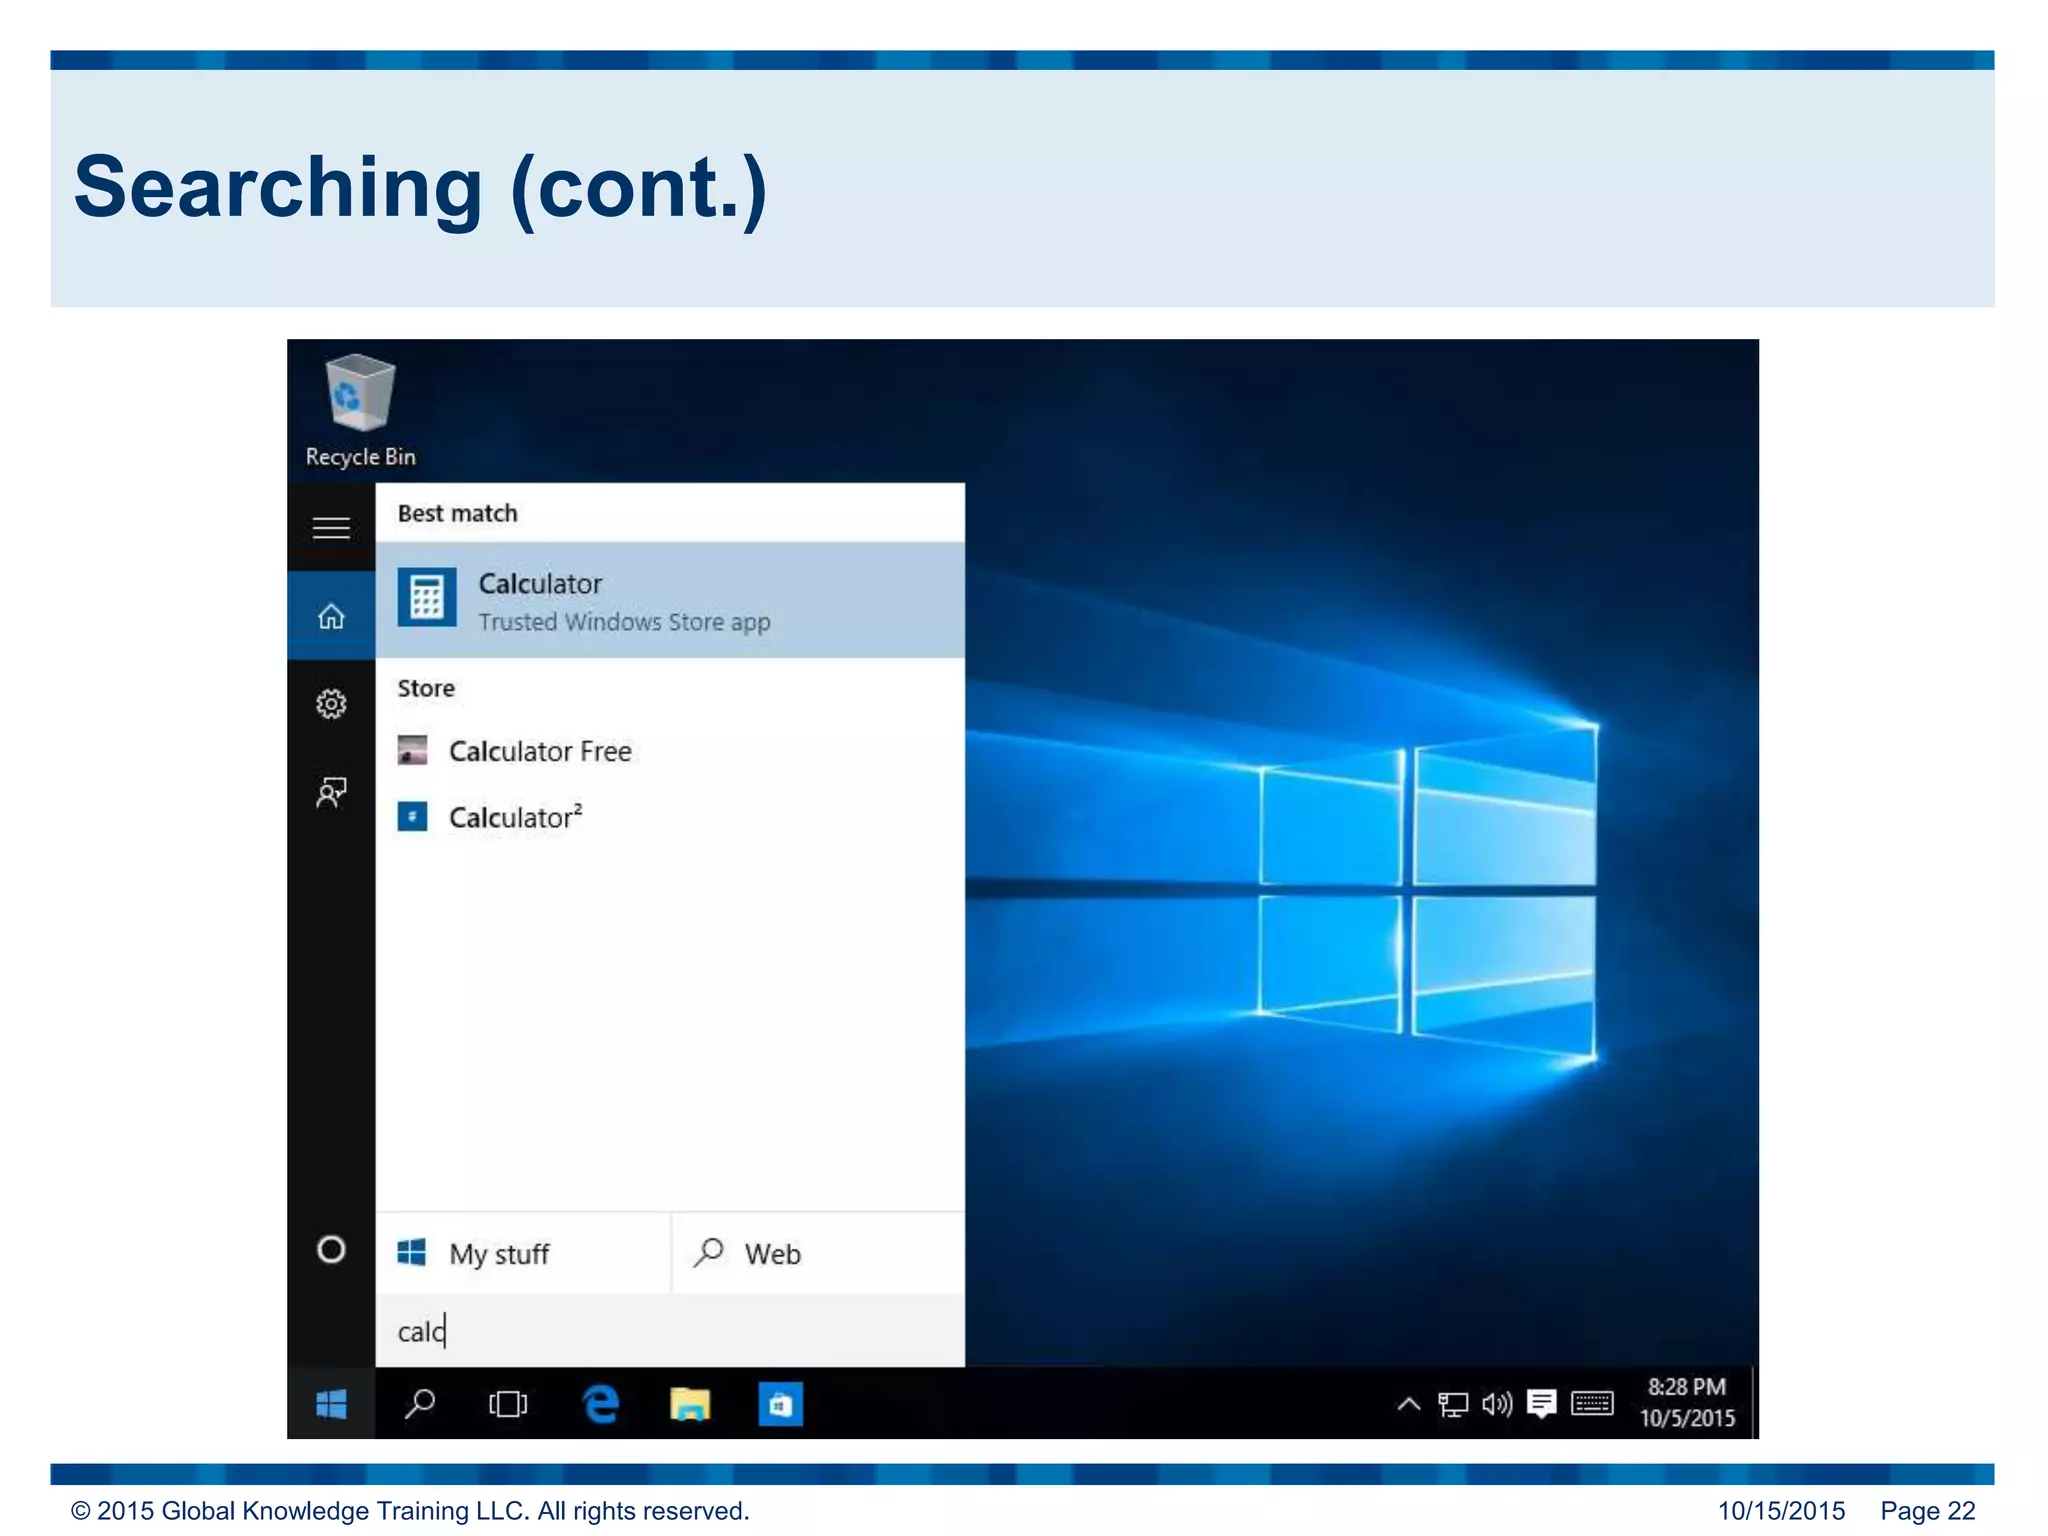Click the search box containing calc
The width and height of the screenshot is (2048, 1536).
click(x=668, y=1331)
